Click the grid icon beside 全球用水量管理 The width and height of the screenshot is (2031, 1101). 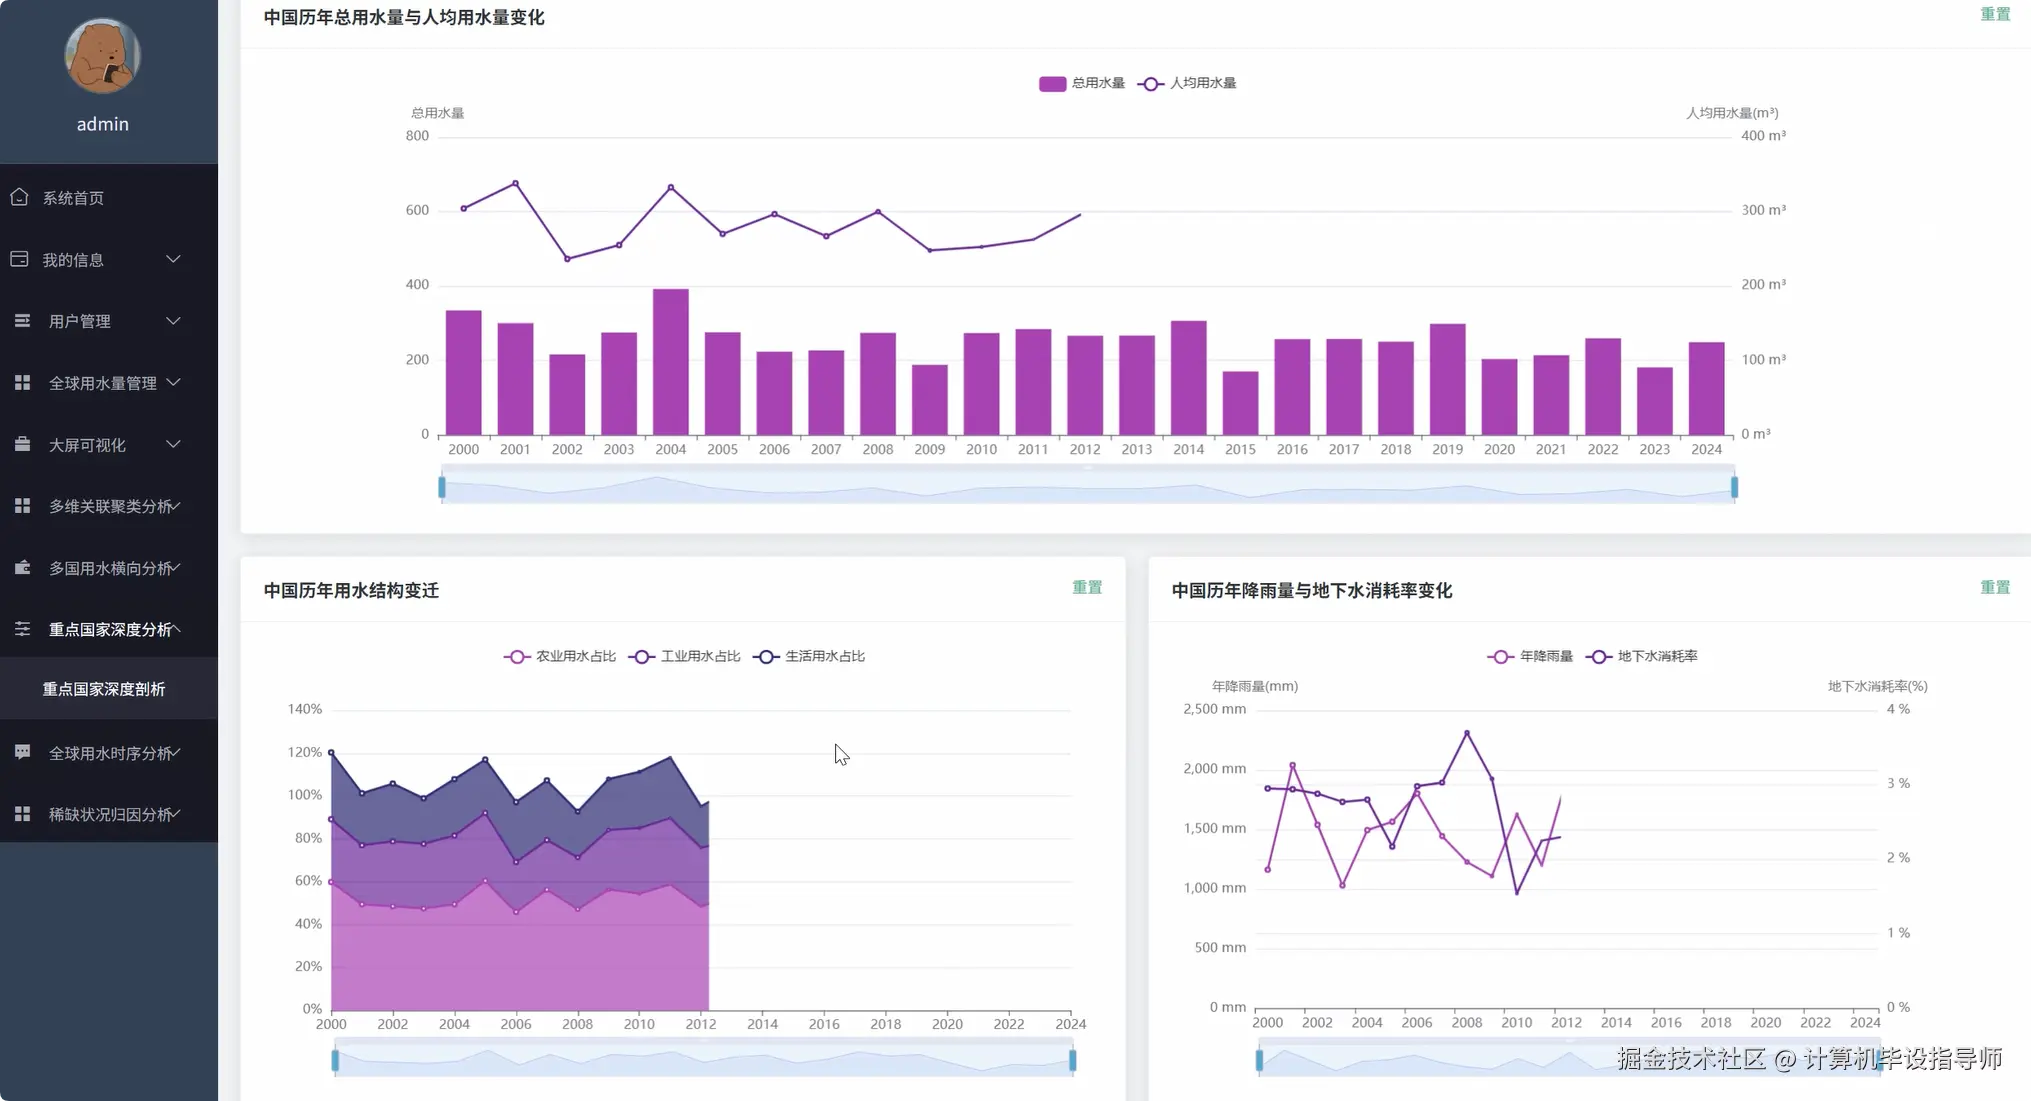pyautogui.click(x=22, y=383)
